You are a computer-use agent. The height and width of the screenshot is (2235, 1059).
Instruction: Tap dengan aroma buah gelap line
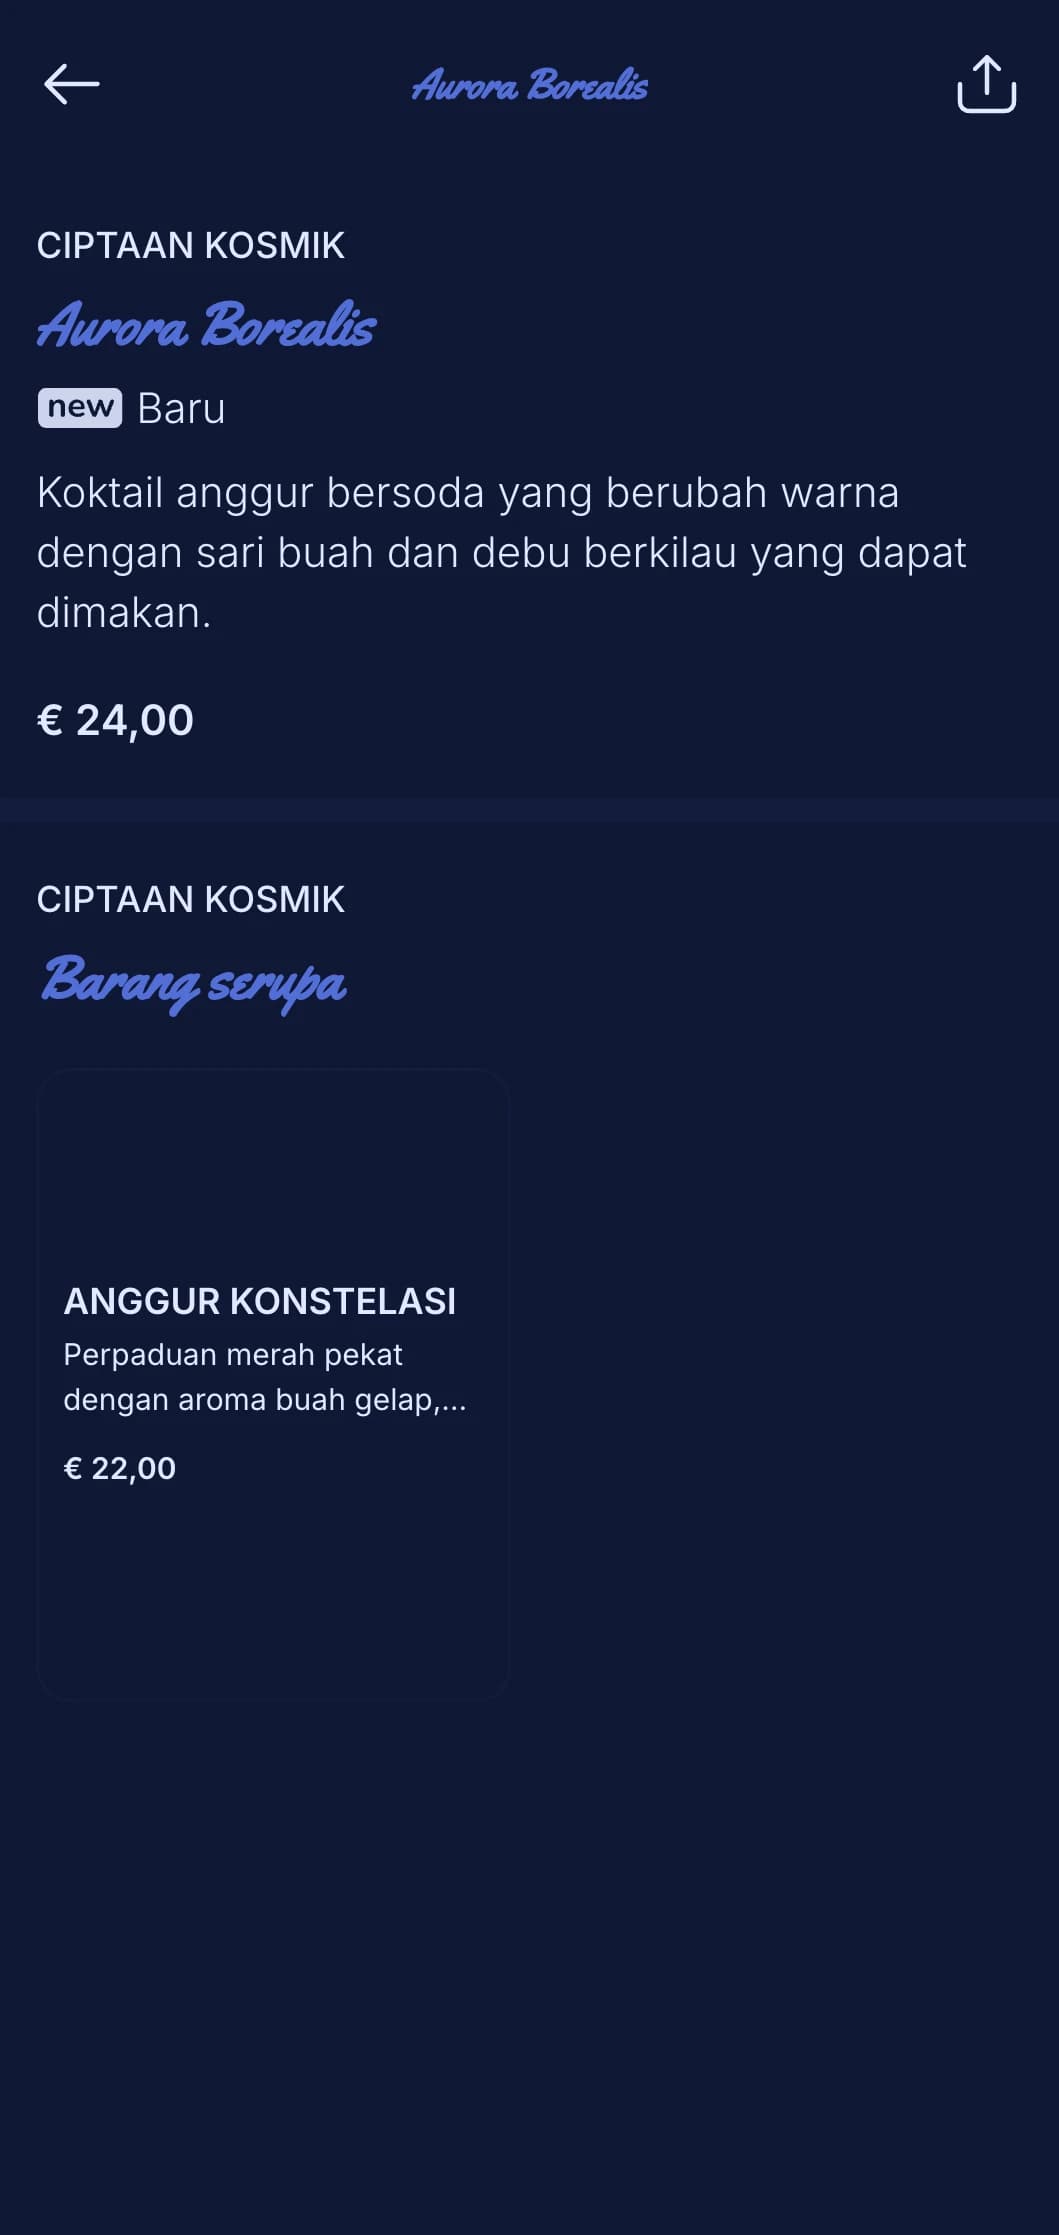[265, 1400]
